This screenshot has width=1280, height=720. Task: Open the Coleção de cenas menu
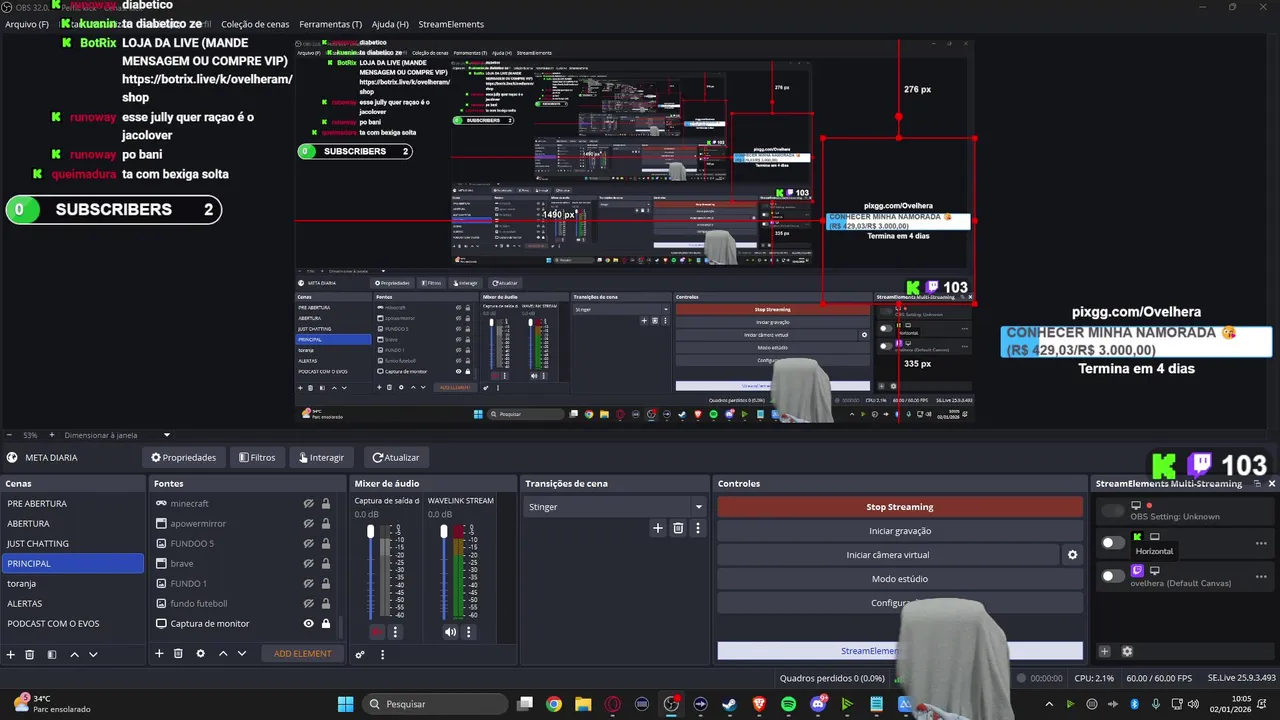[255, 24]
